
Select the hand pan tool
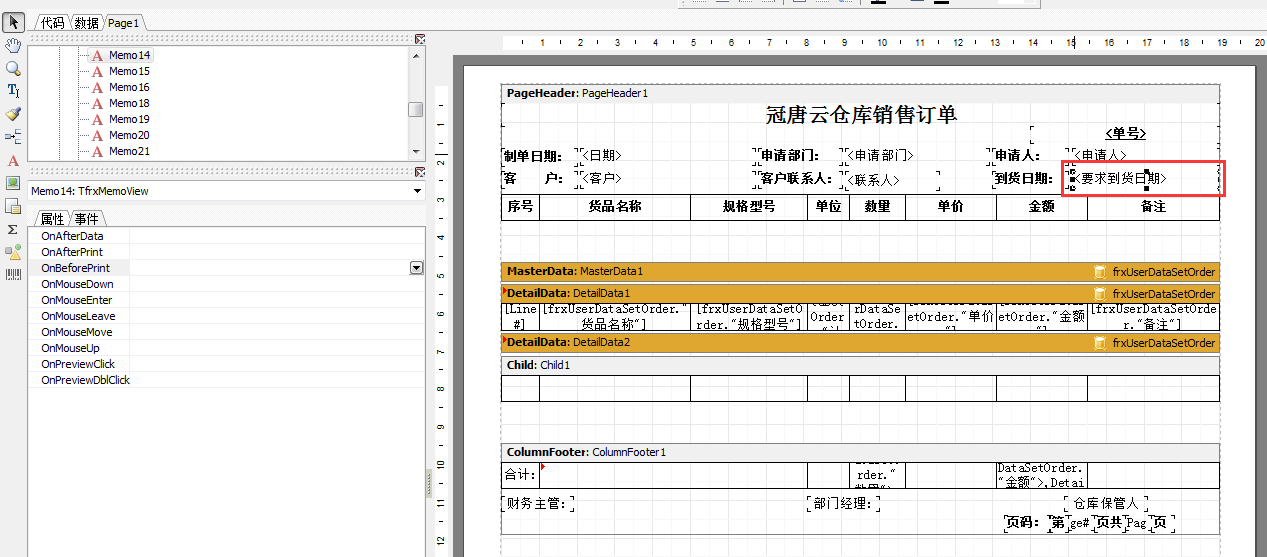click(13, 45)
